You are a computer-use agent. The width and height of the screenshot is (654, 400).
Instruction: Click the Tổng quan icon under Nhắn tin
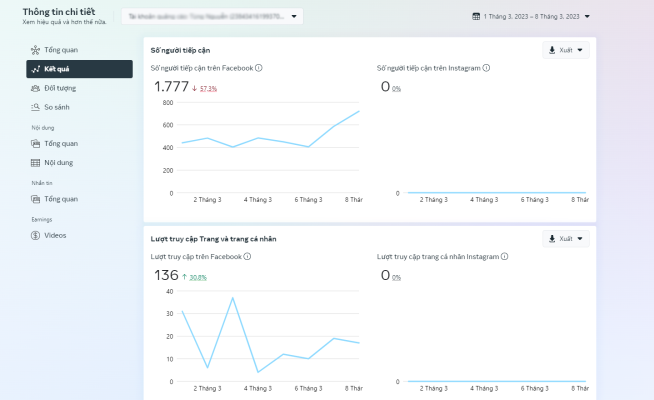coord(36,199)
